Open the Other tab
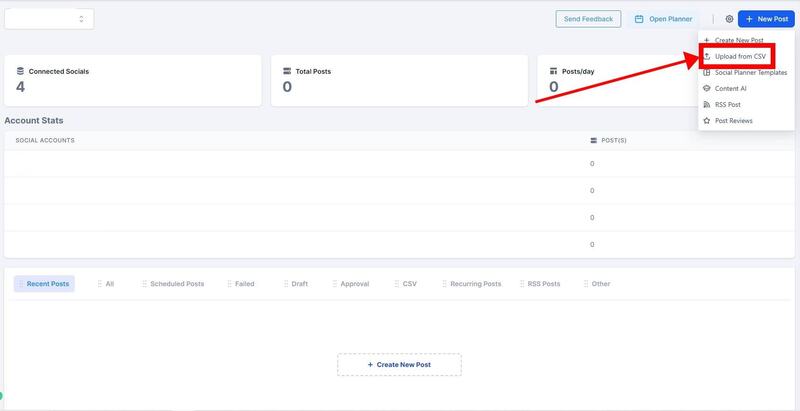Image resolution: width=800 pixels, height=411 pixels. point(597,284)
